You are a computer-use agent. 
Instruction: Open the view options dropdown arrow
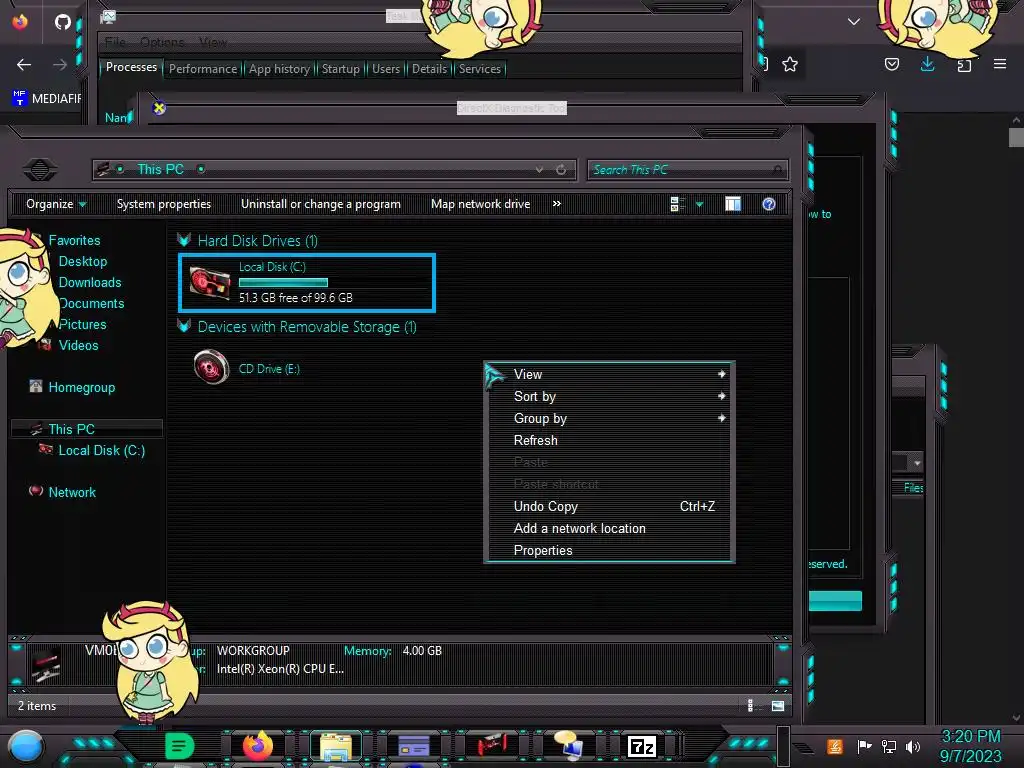(699, 204)
